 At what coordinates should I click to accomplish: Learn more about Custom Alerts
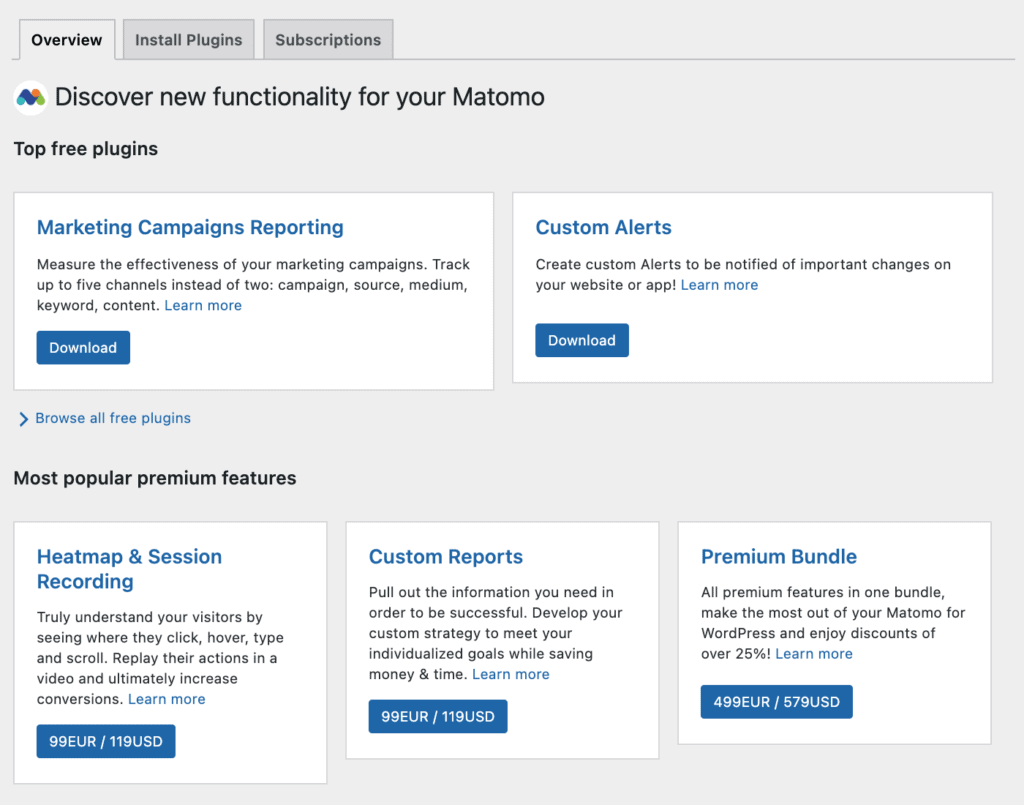tap(719, 285)
